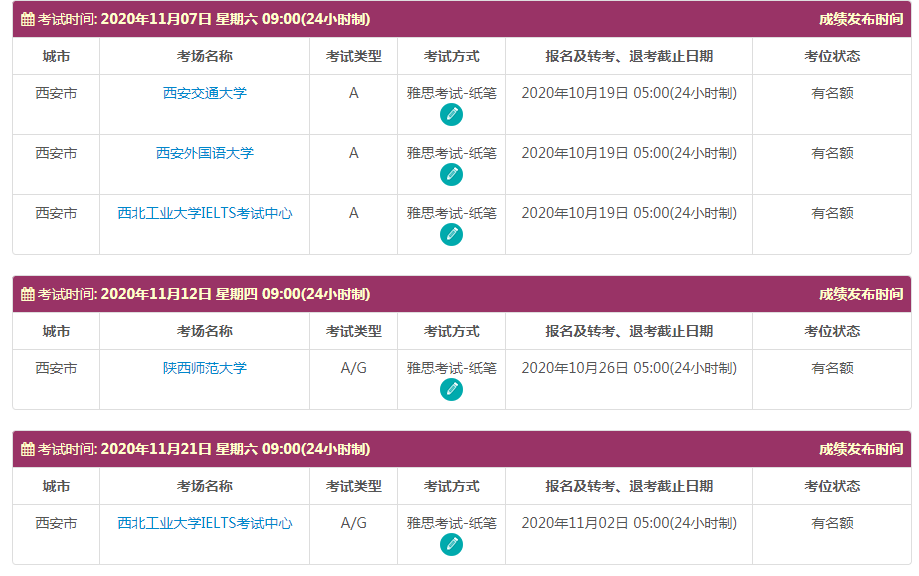
Task: Click 雅思考试-纸笔 in the 陕西师范大学 row
Action: pyautogui.click(x=451, y=368)
